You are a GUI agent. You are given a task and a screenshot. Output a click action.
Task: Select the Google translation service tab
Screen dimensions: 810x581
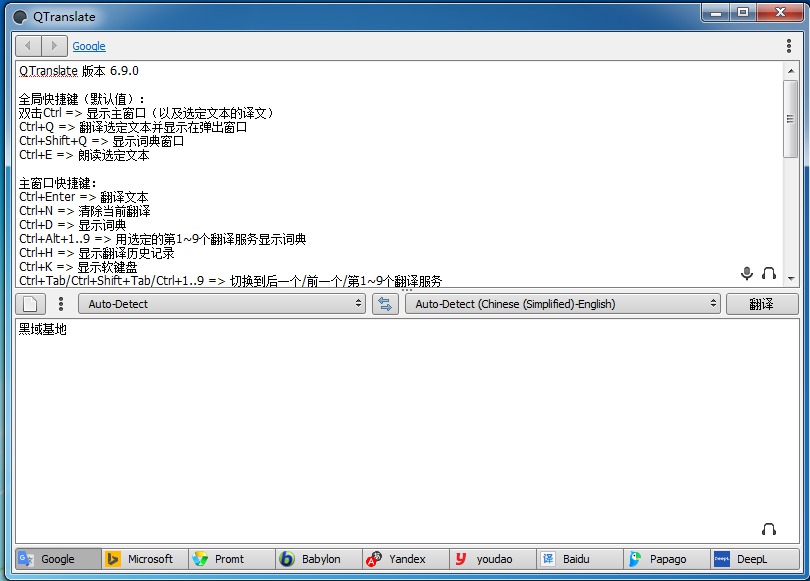(x=58, y=559)
